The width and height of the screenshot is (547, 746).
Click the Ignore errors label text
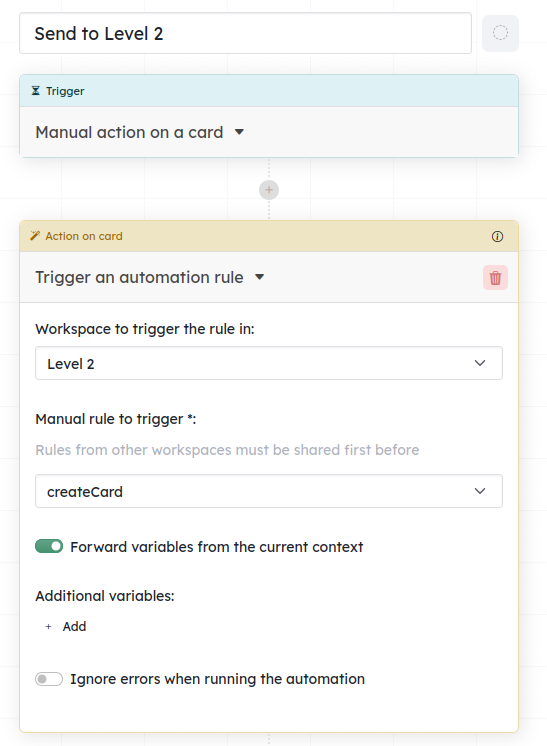[217, 679]
